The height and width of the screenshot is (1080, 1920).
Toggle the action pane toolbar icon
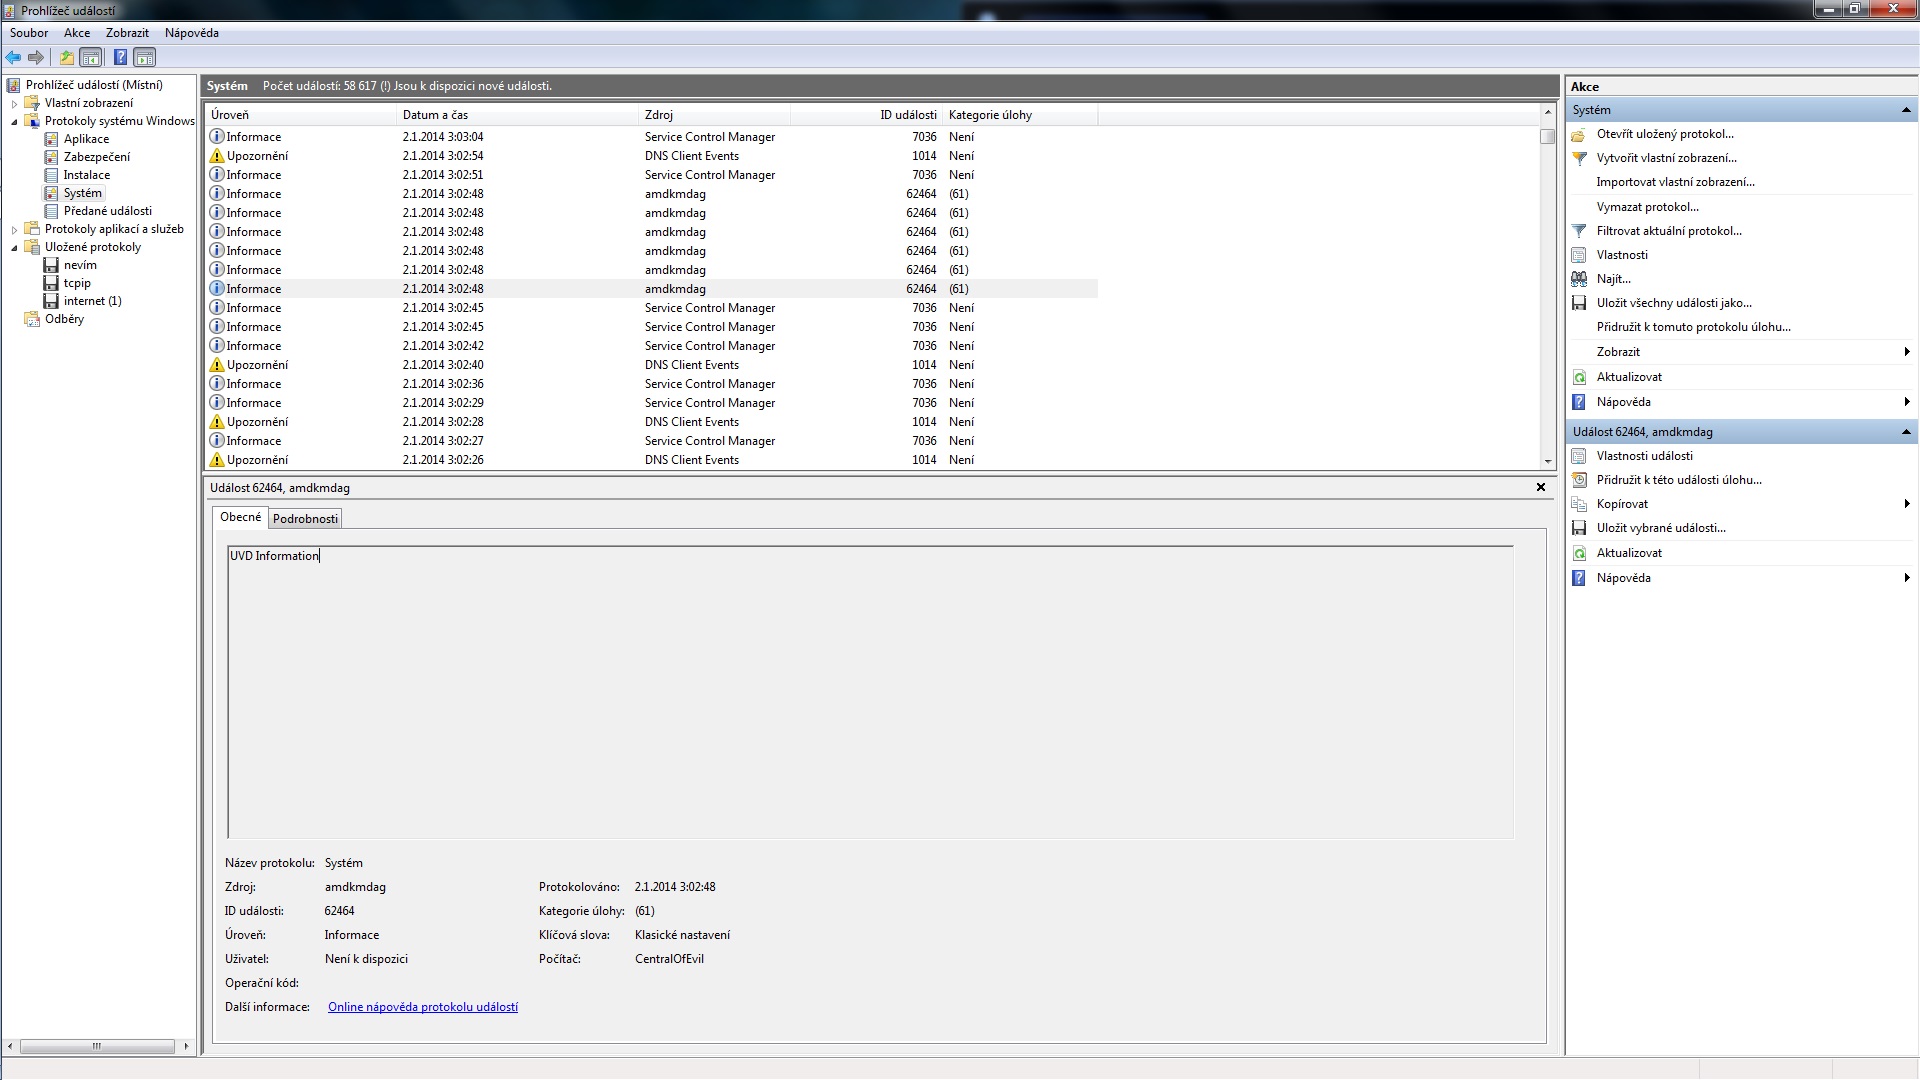pos(145,57)
